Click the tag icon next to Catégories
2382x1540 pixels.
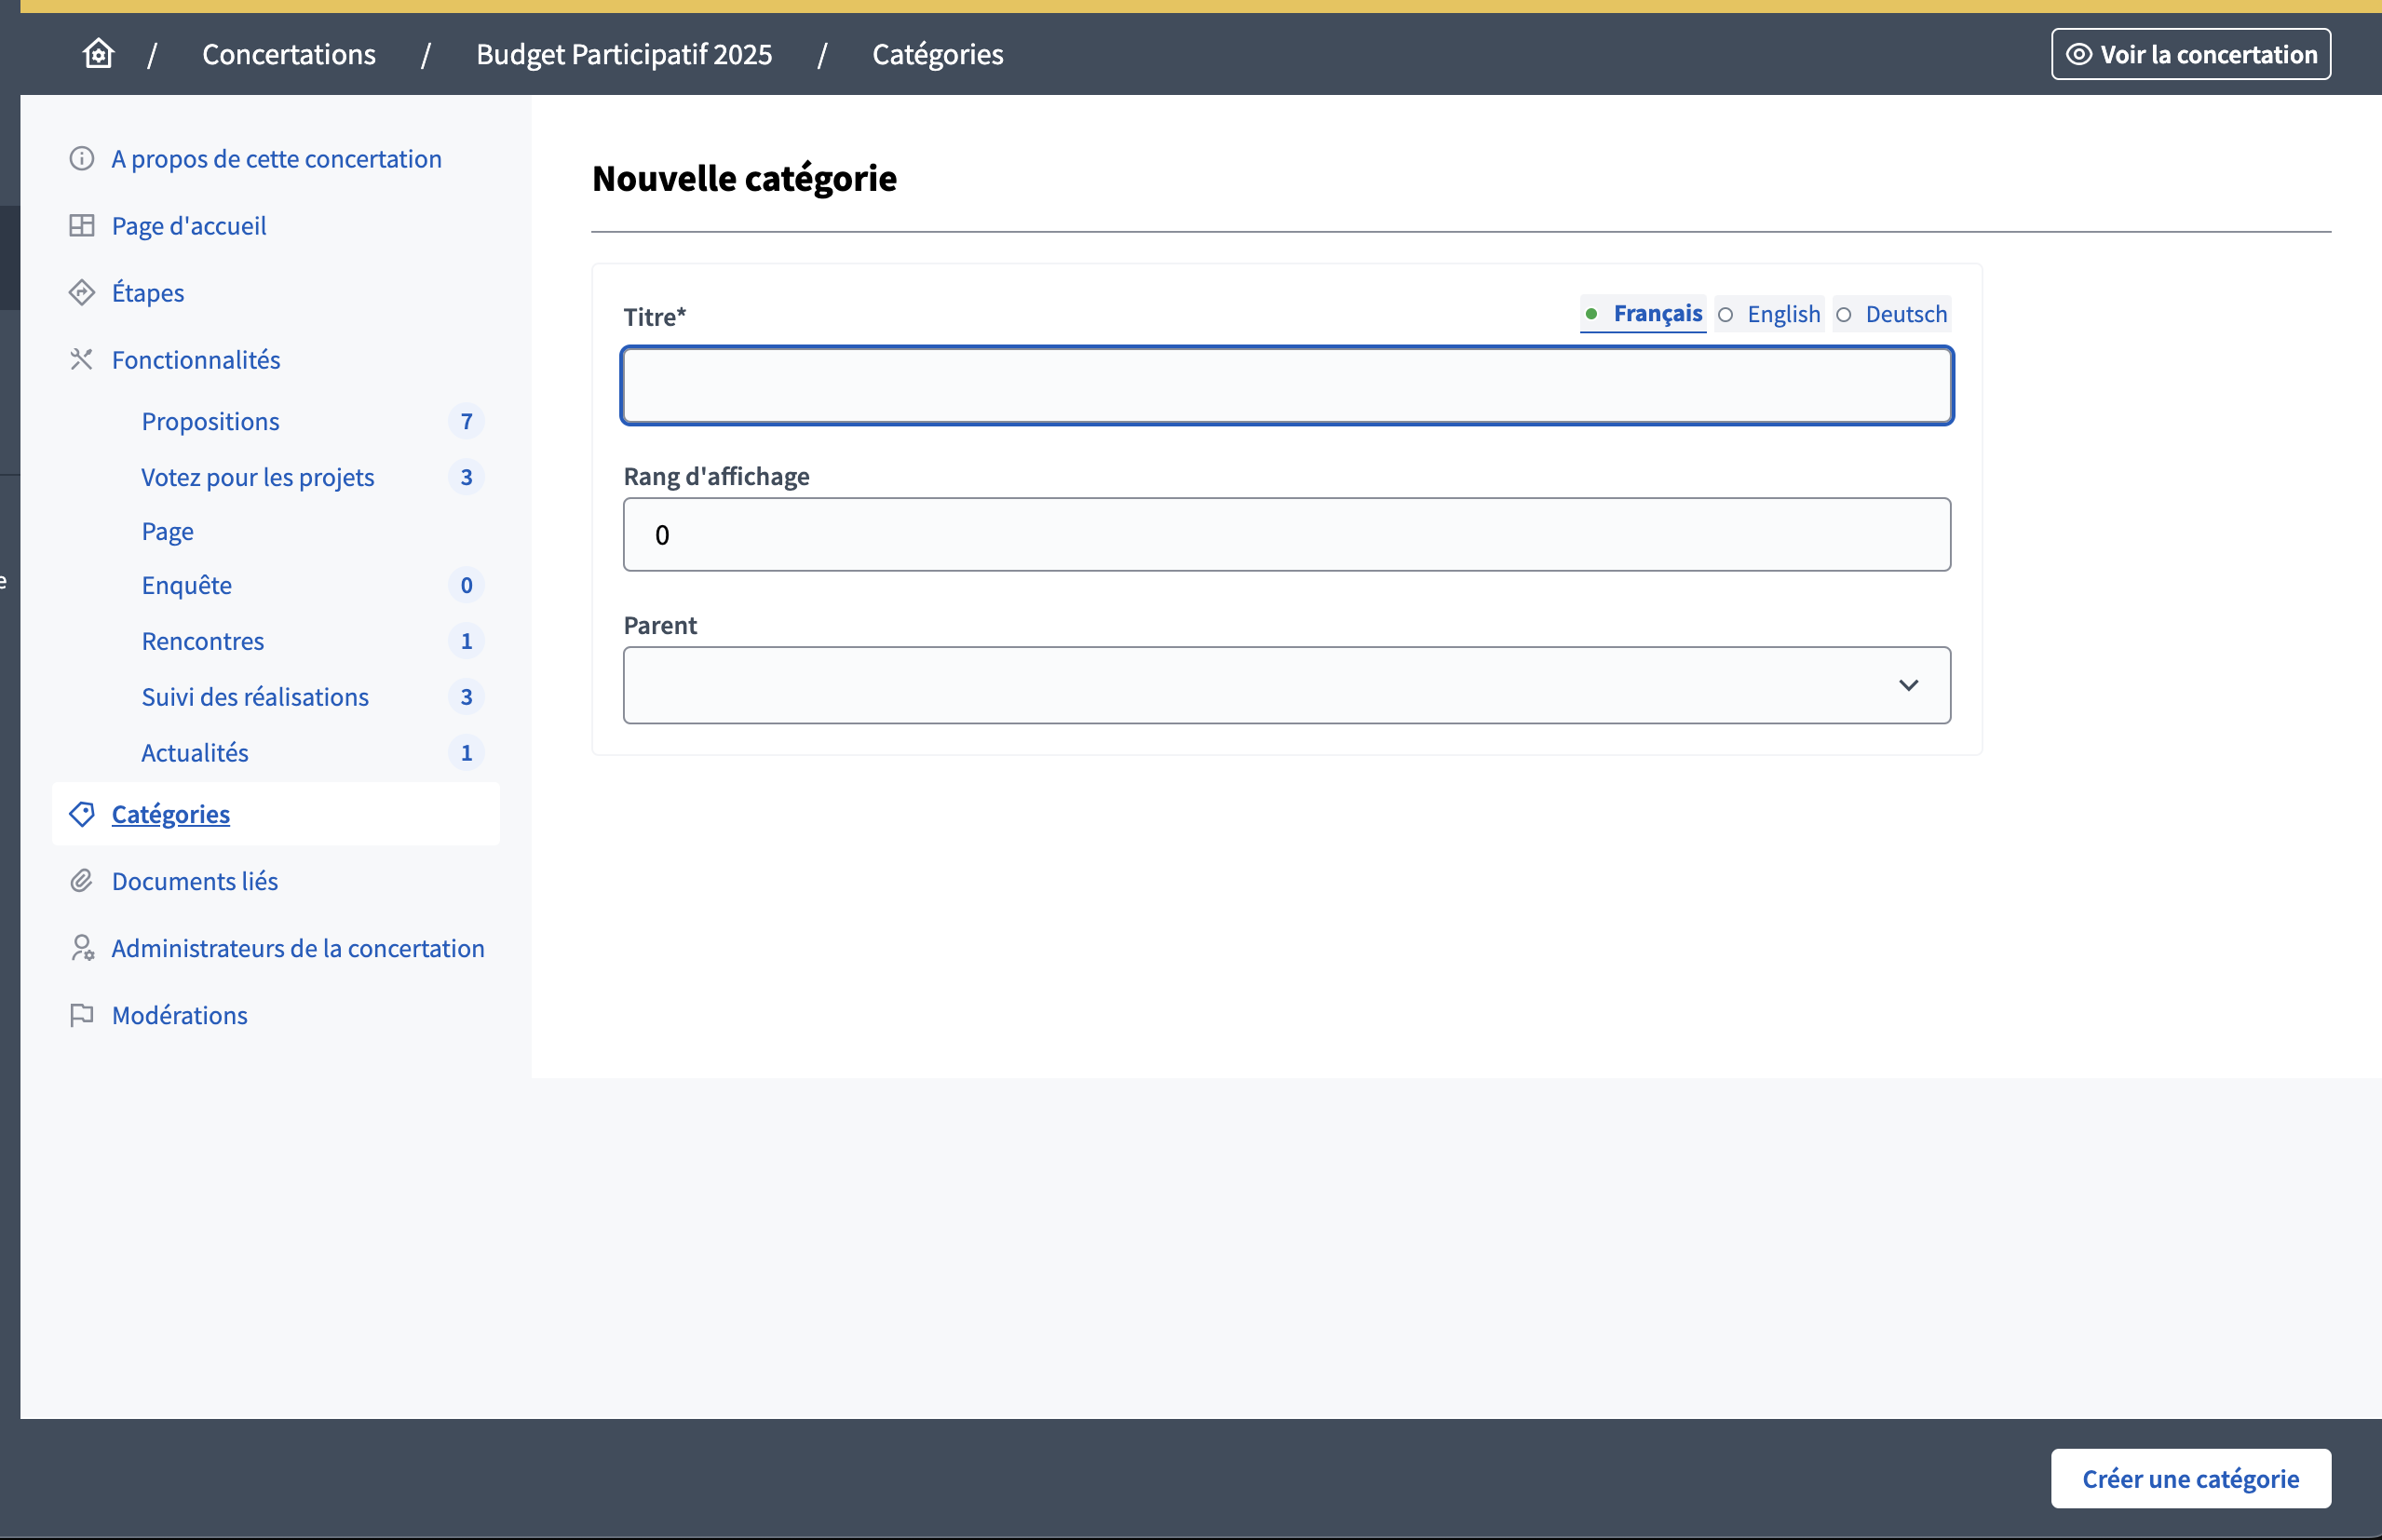pyautogui.click(x=81, y=814)
